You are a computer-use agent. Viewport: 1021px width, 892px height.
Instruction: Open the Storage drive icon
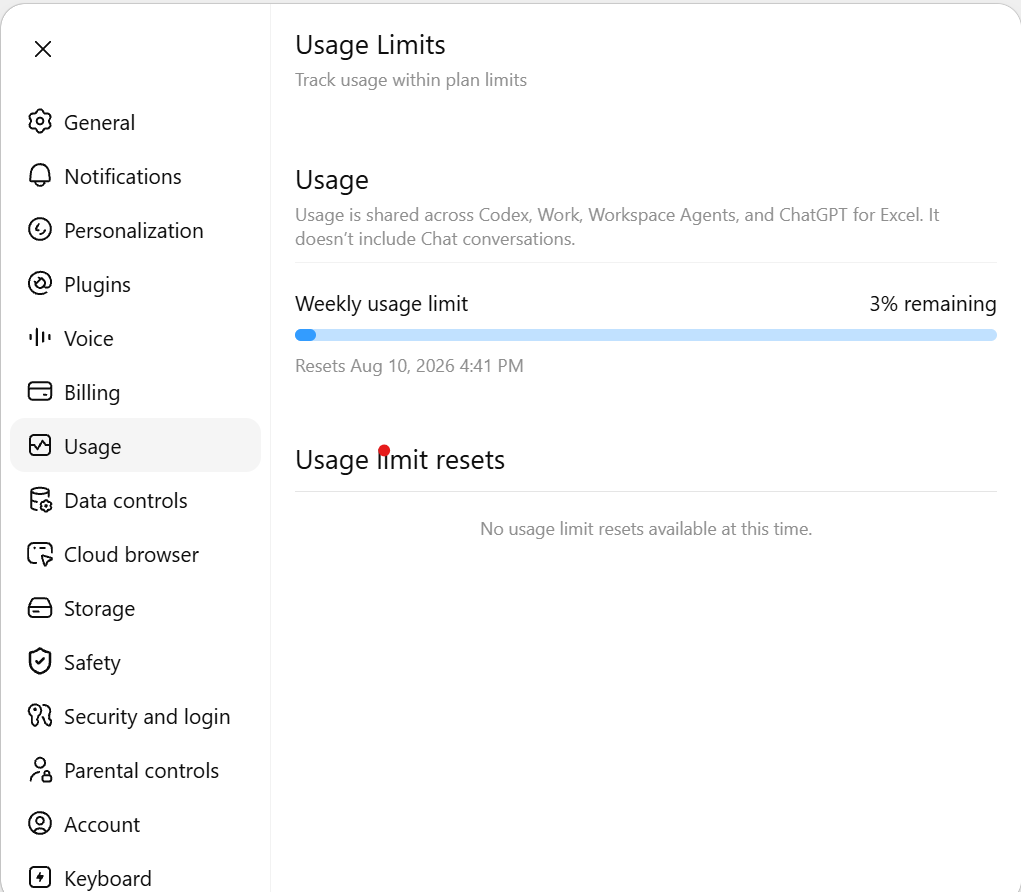(40, 608)
